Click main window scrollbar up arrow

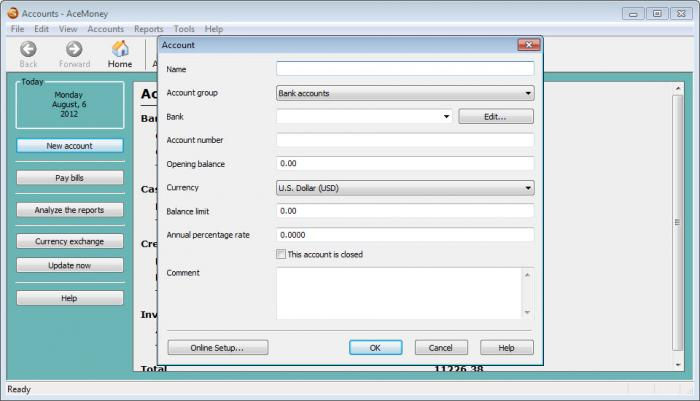point(678,88)
